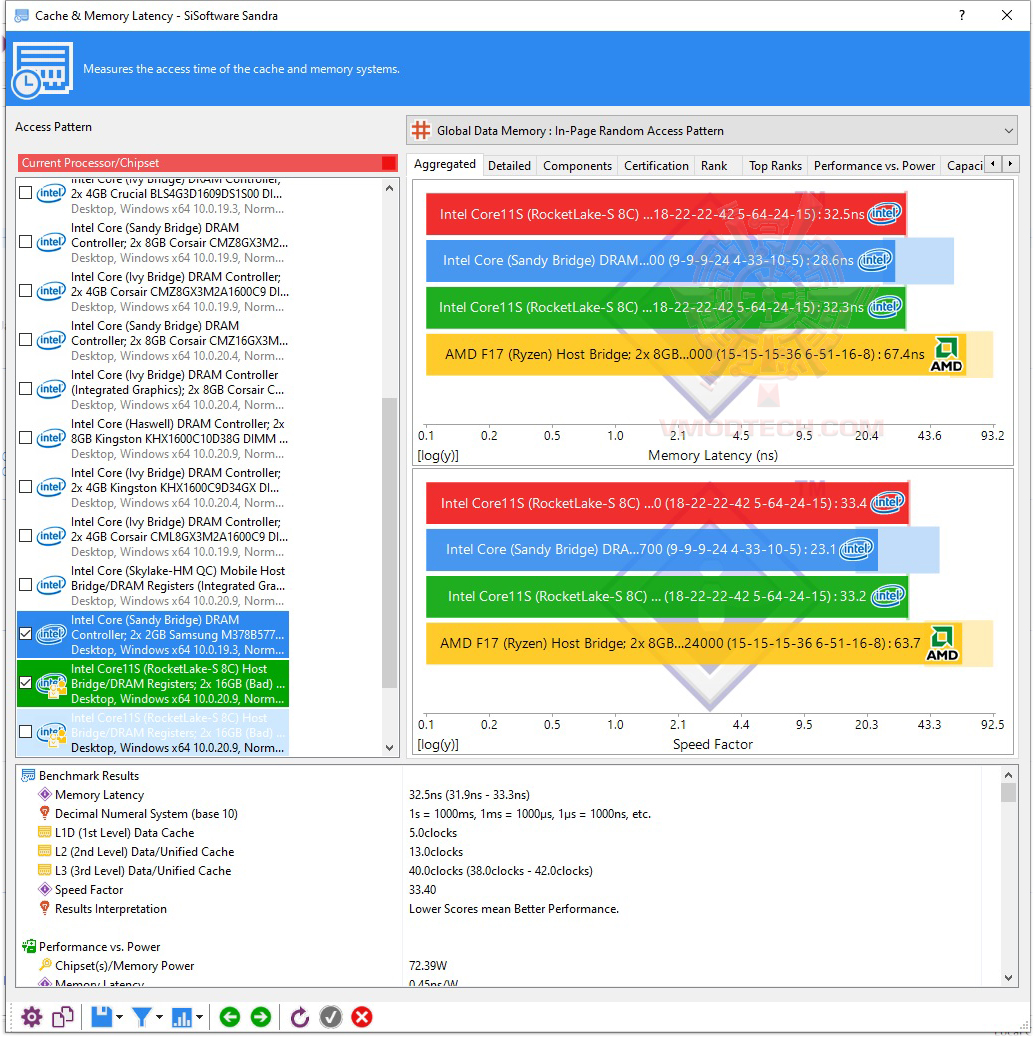Click the yellow AMD 63.7 speed factor bar
This screenshot has width=1034, height=1037.
(x=694, y=643)
